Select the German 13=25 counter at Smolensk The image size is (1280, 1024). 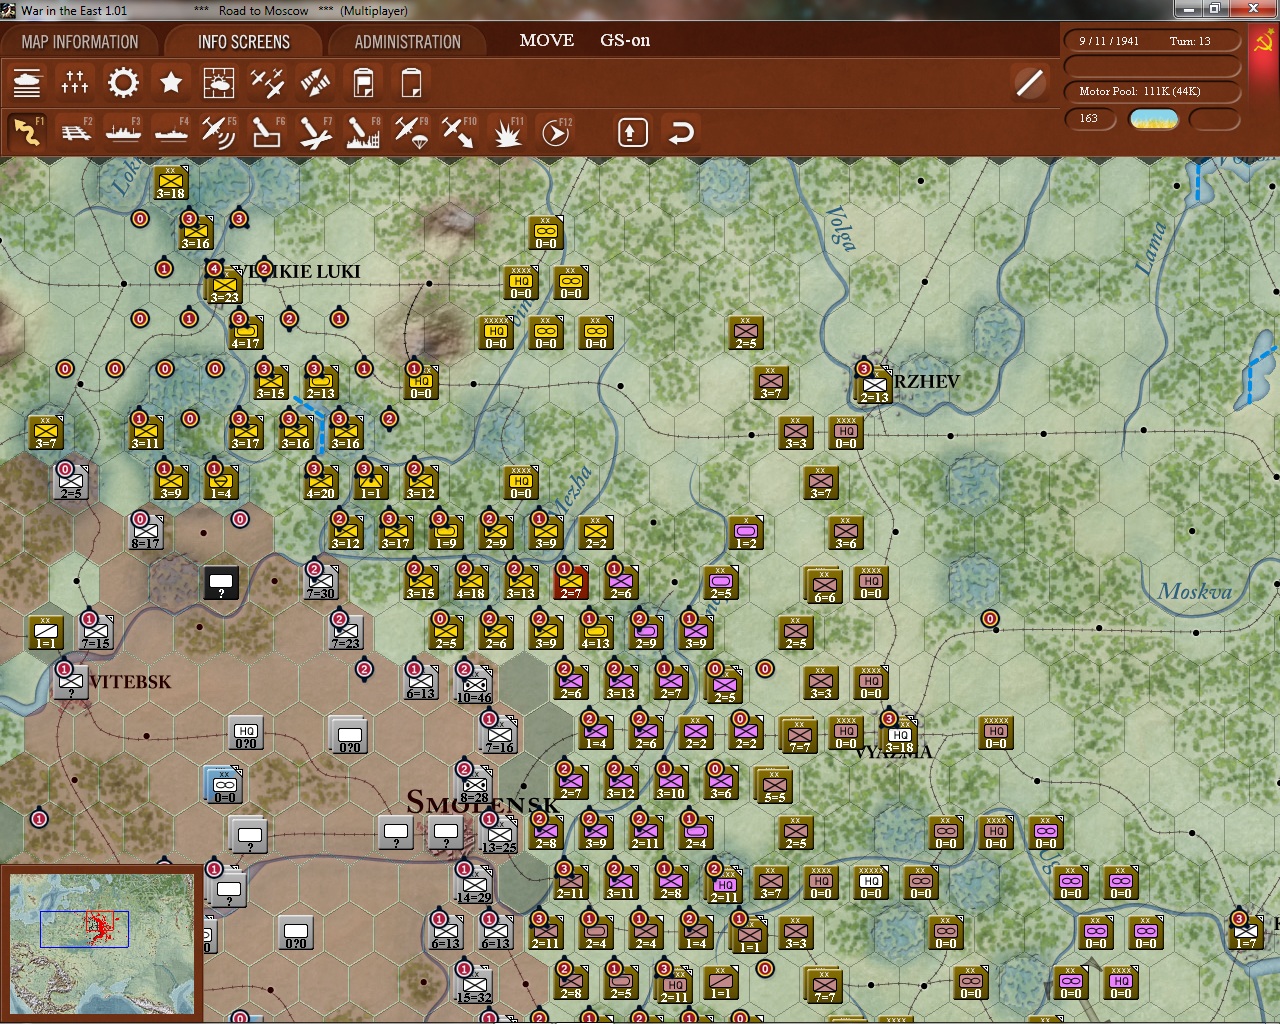(x=498, y=835)
